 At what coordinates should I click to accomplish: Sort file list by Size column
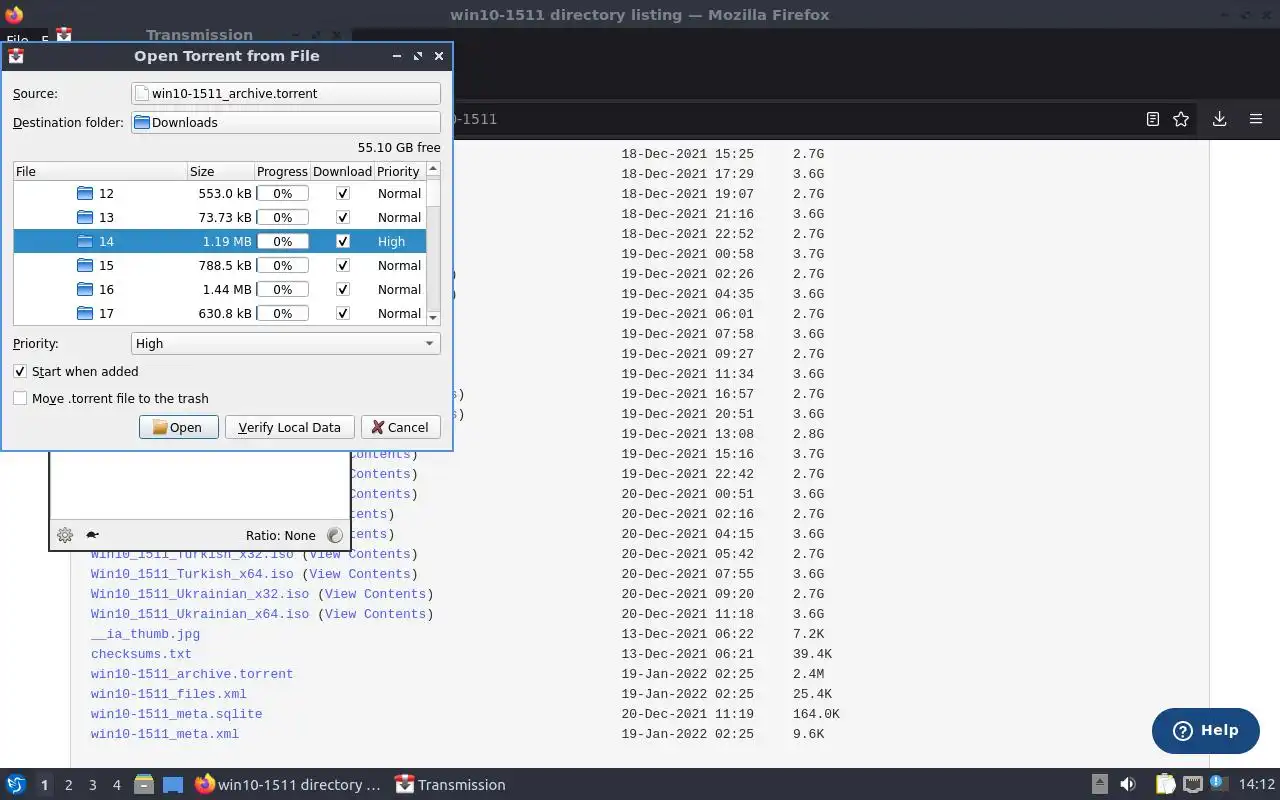(220, 171)
